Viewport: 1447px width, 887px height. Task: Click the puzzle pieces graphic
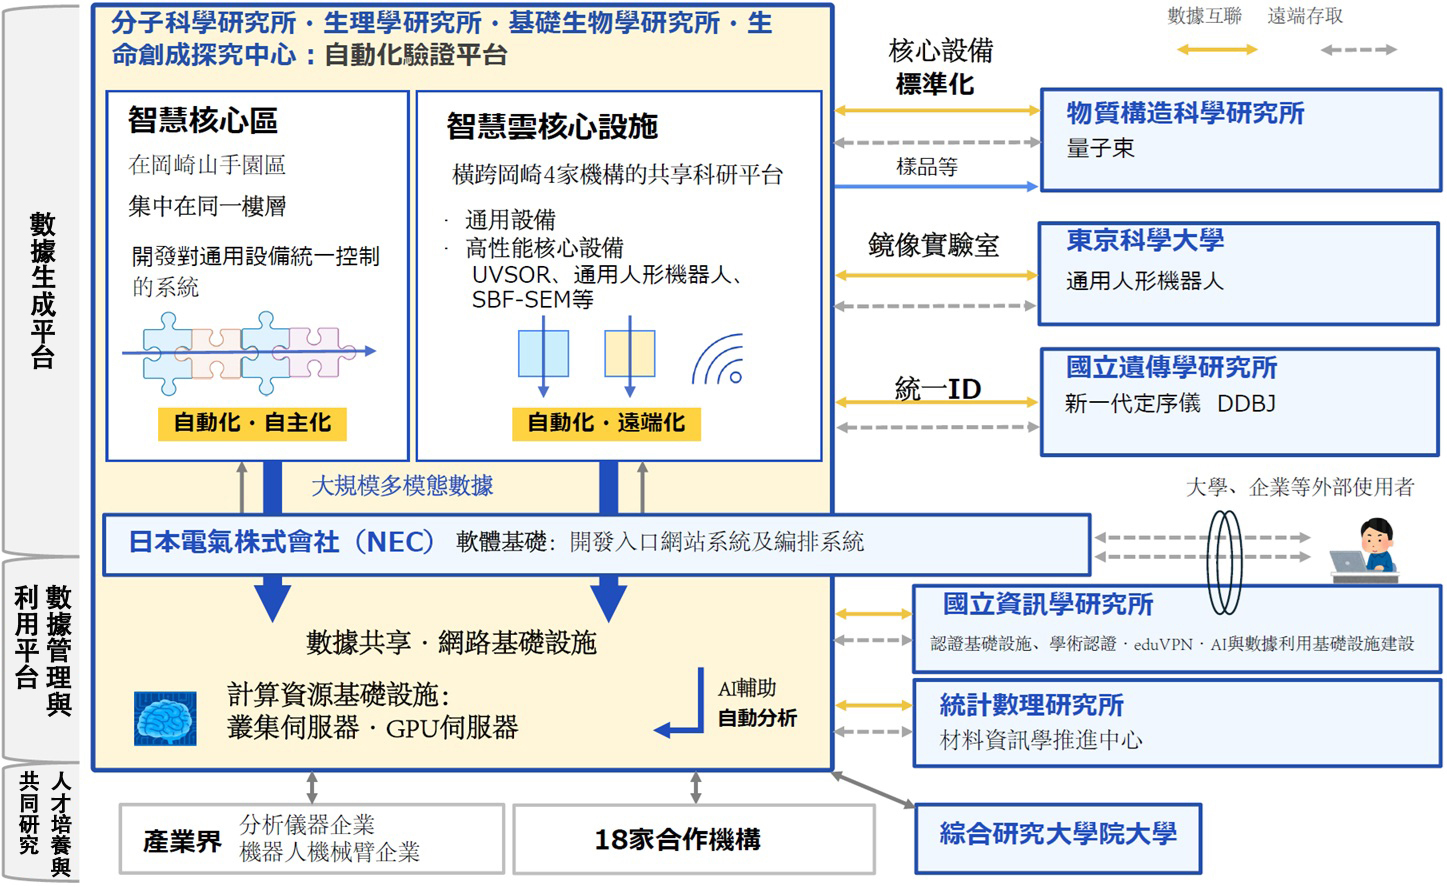coord(249,353)
